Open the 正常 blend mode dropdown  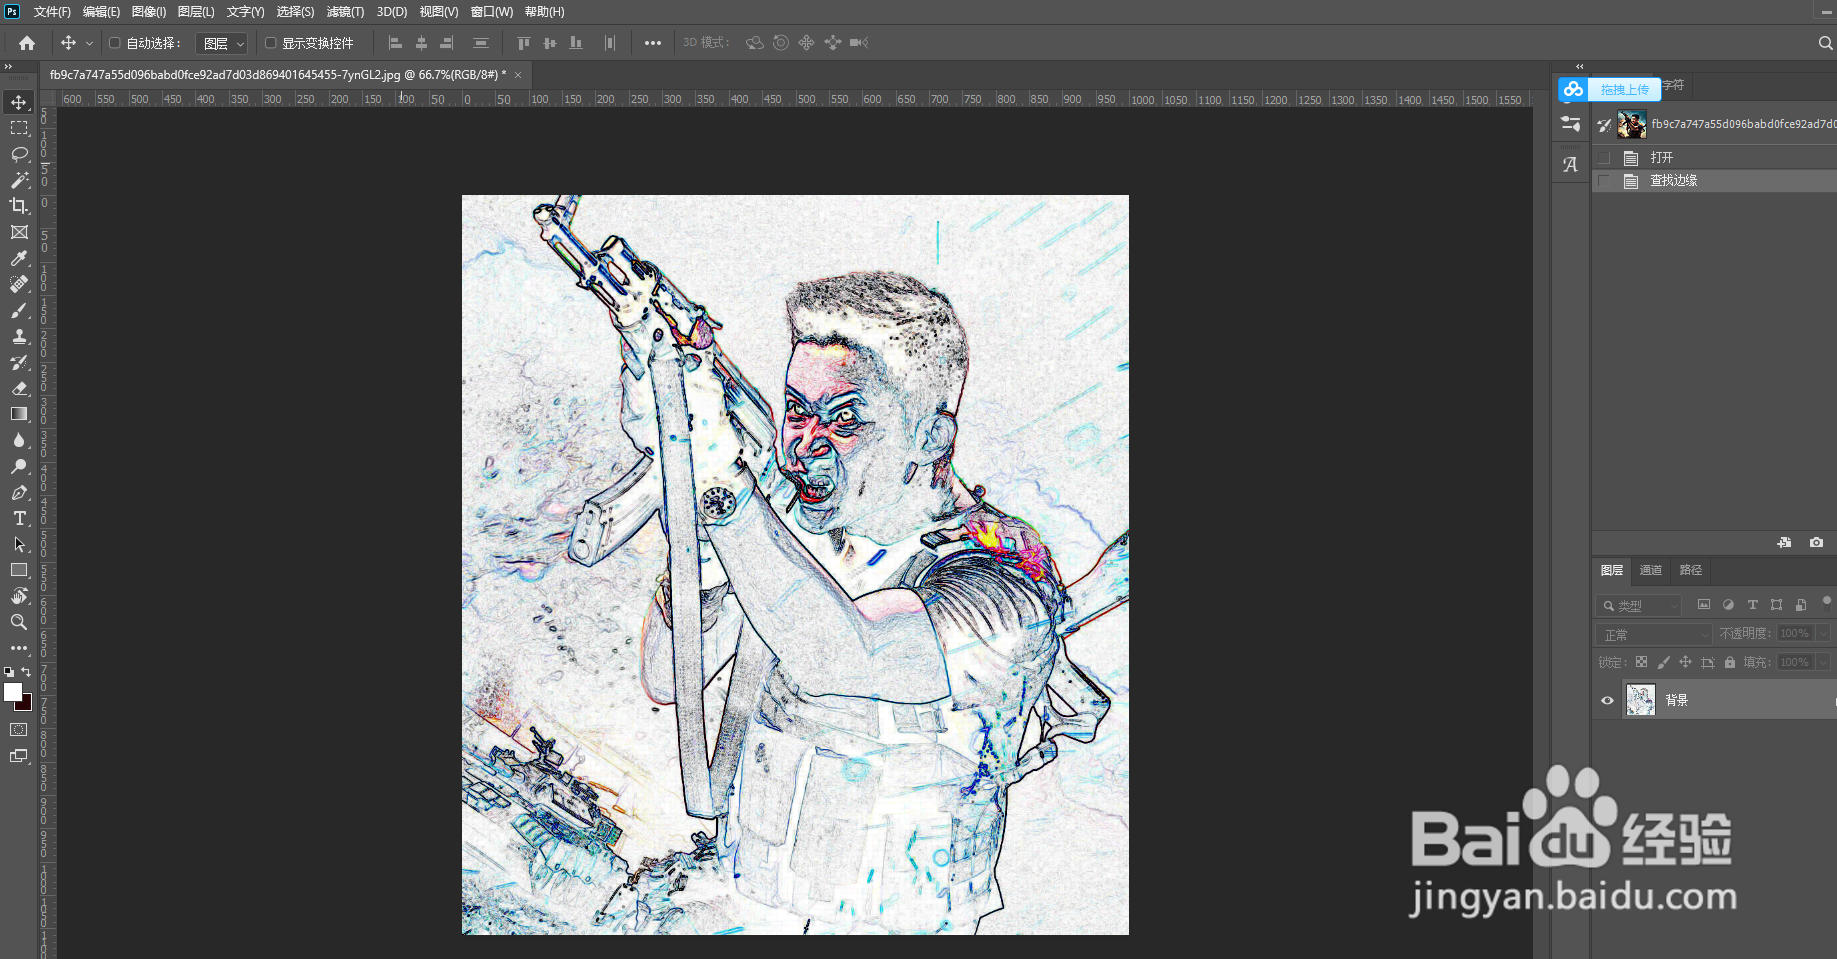[1655, 634]
